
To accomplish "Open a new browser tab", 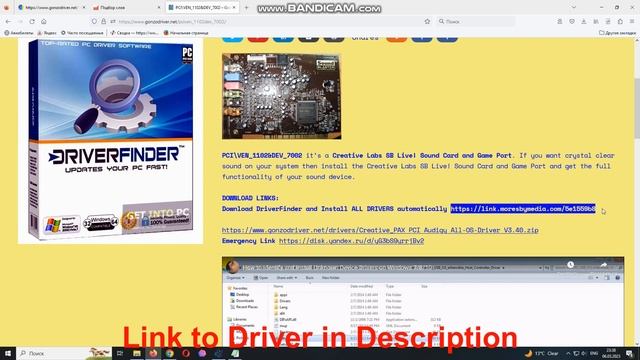I will point(246,7).
